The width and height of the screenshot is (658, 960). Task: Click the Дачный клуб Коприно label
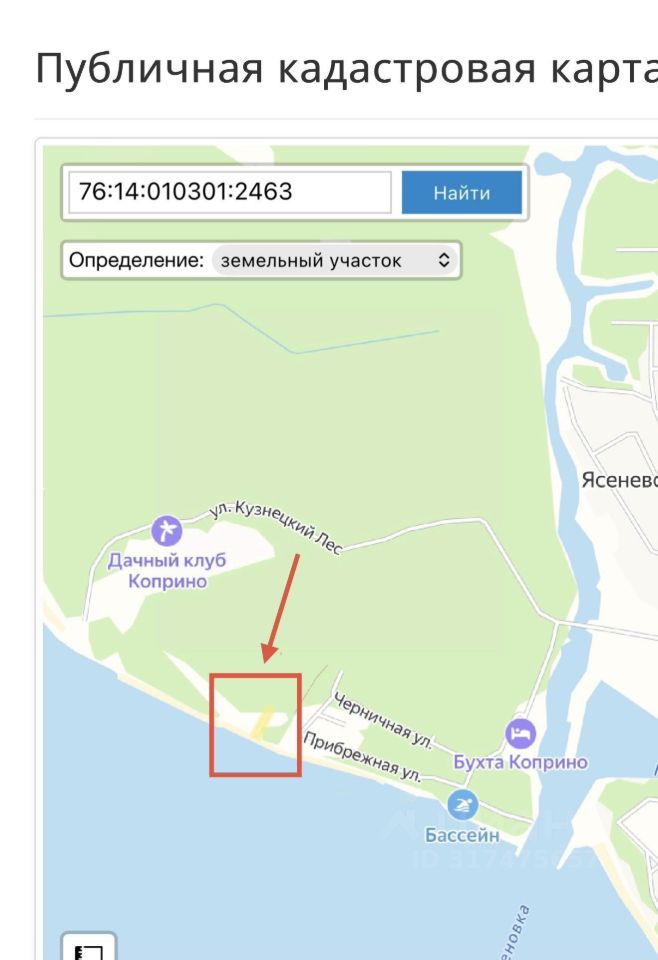click(167, 570)
